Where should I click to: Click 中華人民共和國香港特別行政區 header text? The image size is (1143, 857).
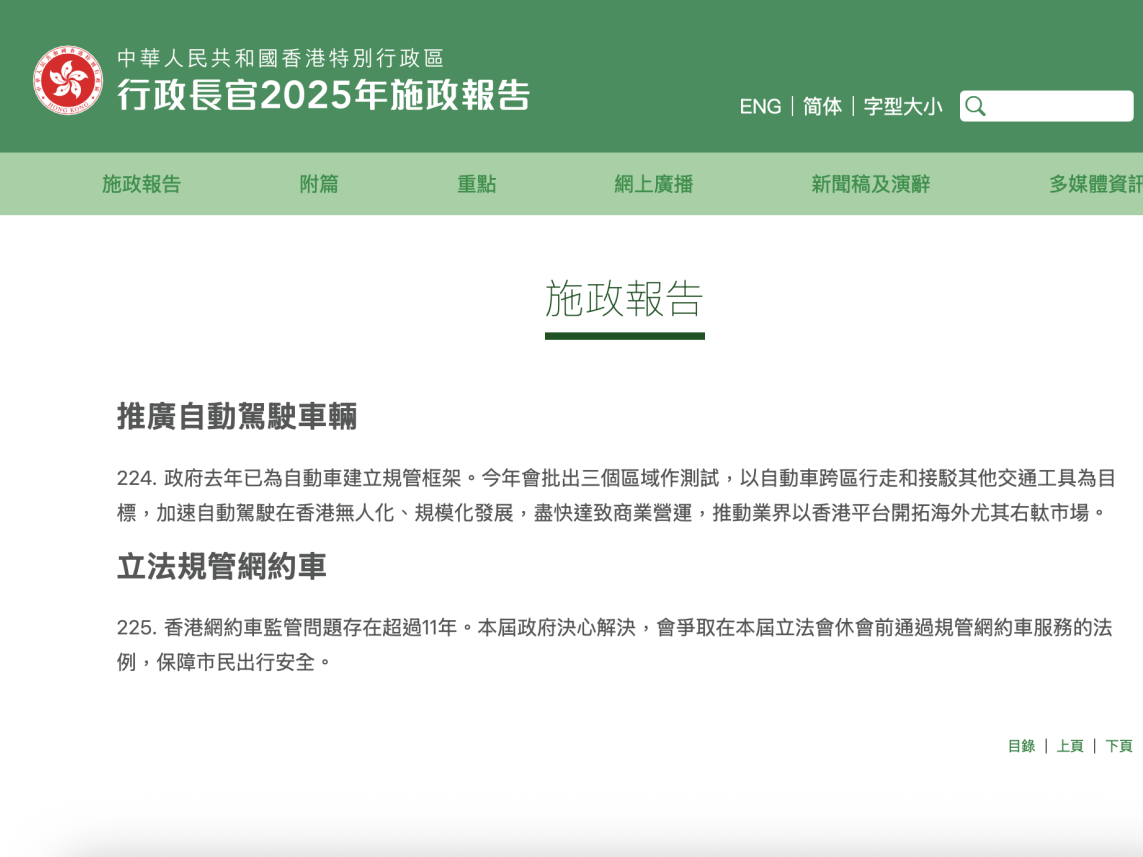point(281,58)
